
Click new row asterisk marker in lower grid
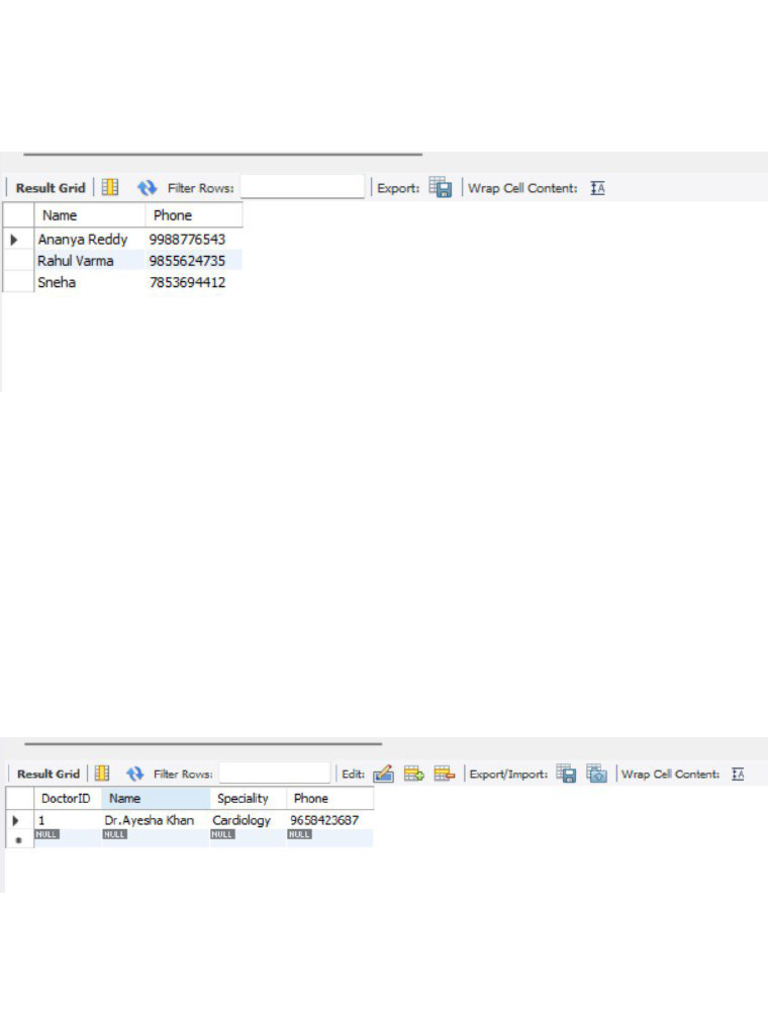coord(18,840)
